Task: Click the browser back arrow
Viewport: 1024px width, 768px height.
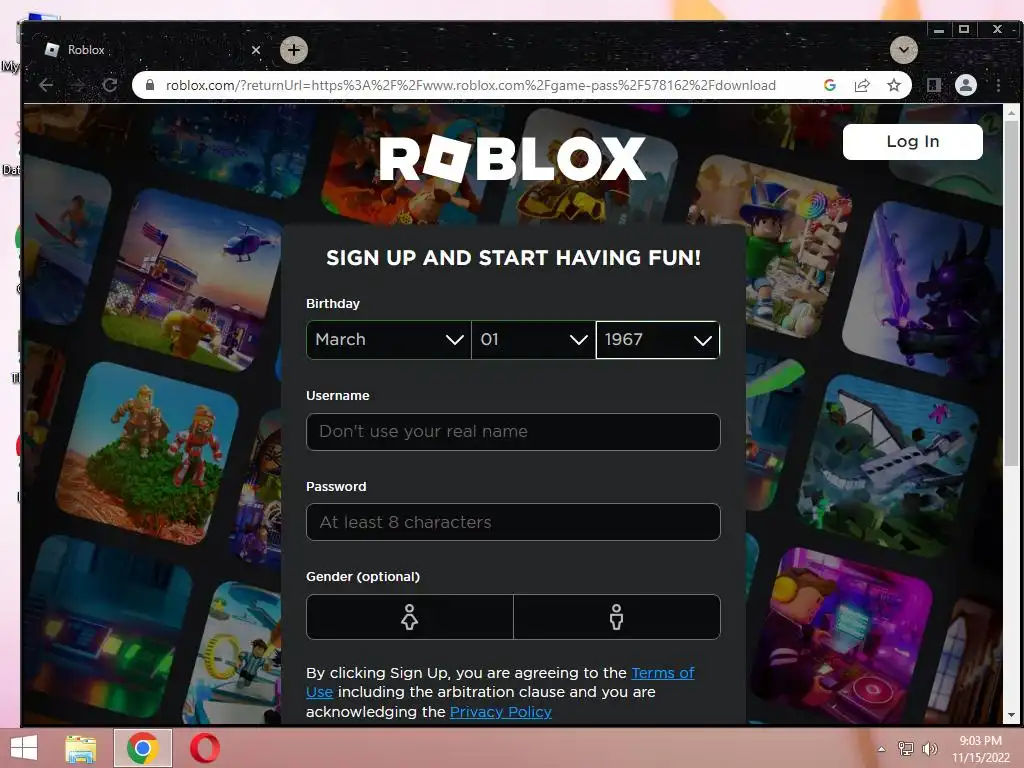Action: [46, 85]
